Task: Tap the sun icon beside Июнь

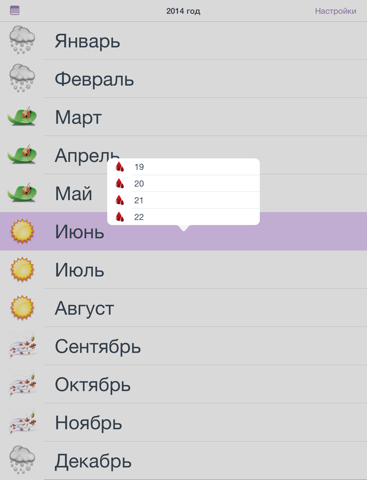Action: click(x=22, y=231)
